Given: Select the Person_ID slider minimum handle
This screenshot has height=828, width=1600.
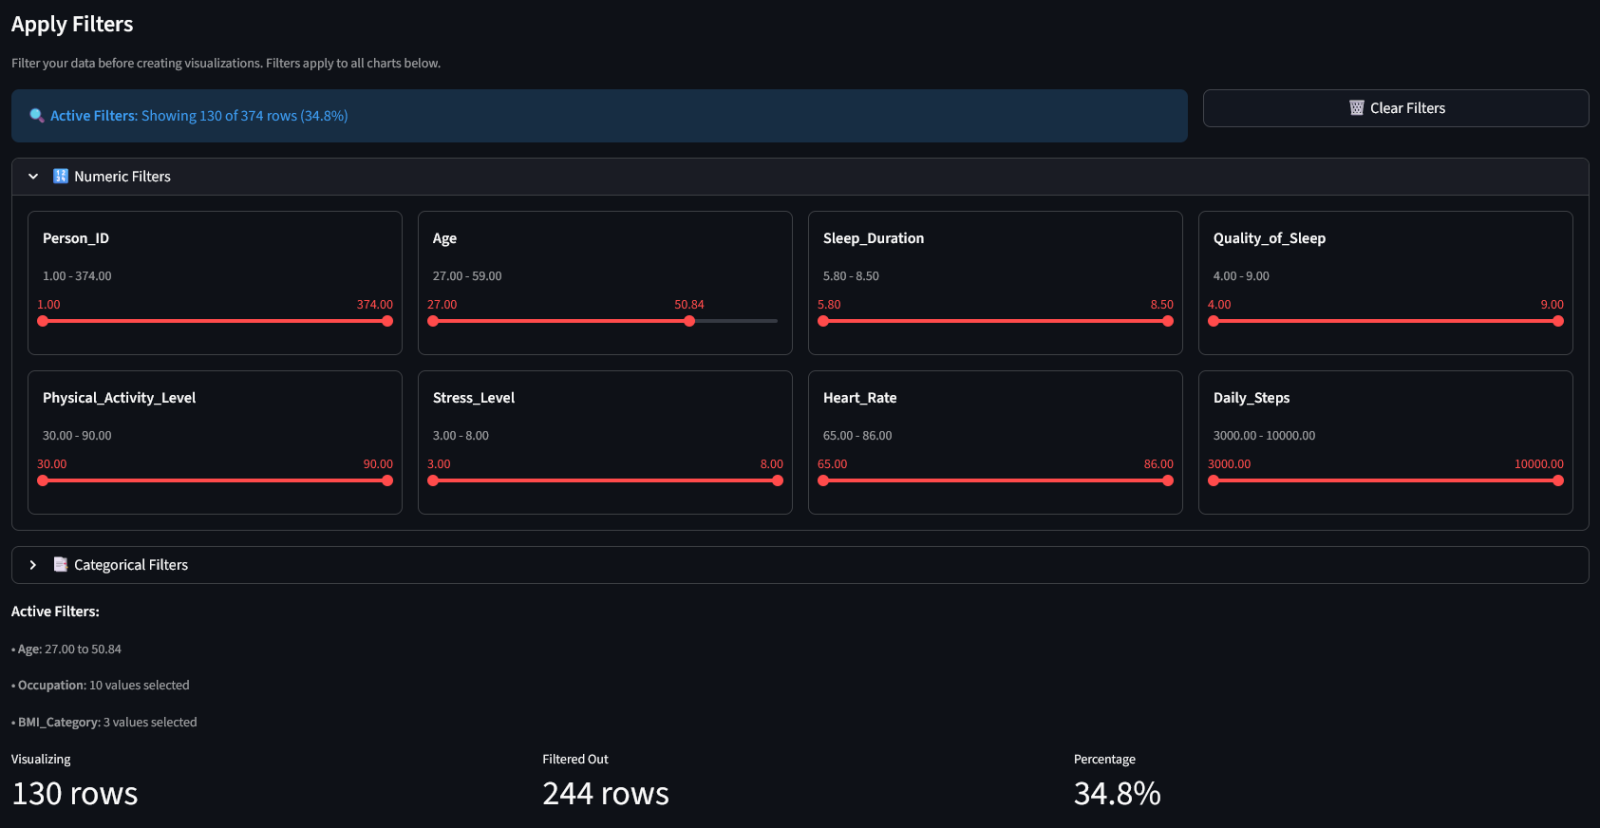Looking at the screenshot, I should [43, 321].
